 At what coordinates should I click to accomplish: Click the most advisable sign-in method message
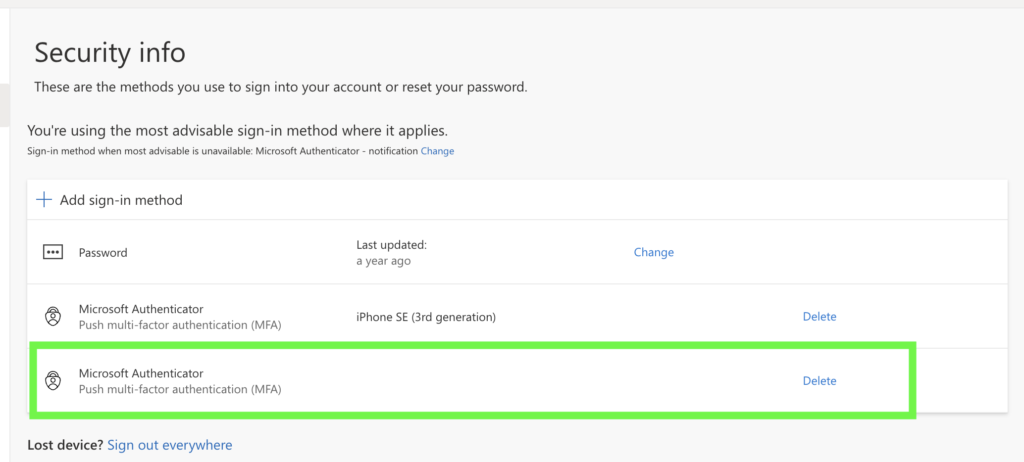(238, 130)
